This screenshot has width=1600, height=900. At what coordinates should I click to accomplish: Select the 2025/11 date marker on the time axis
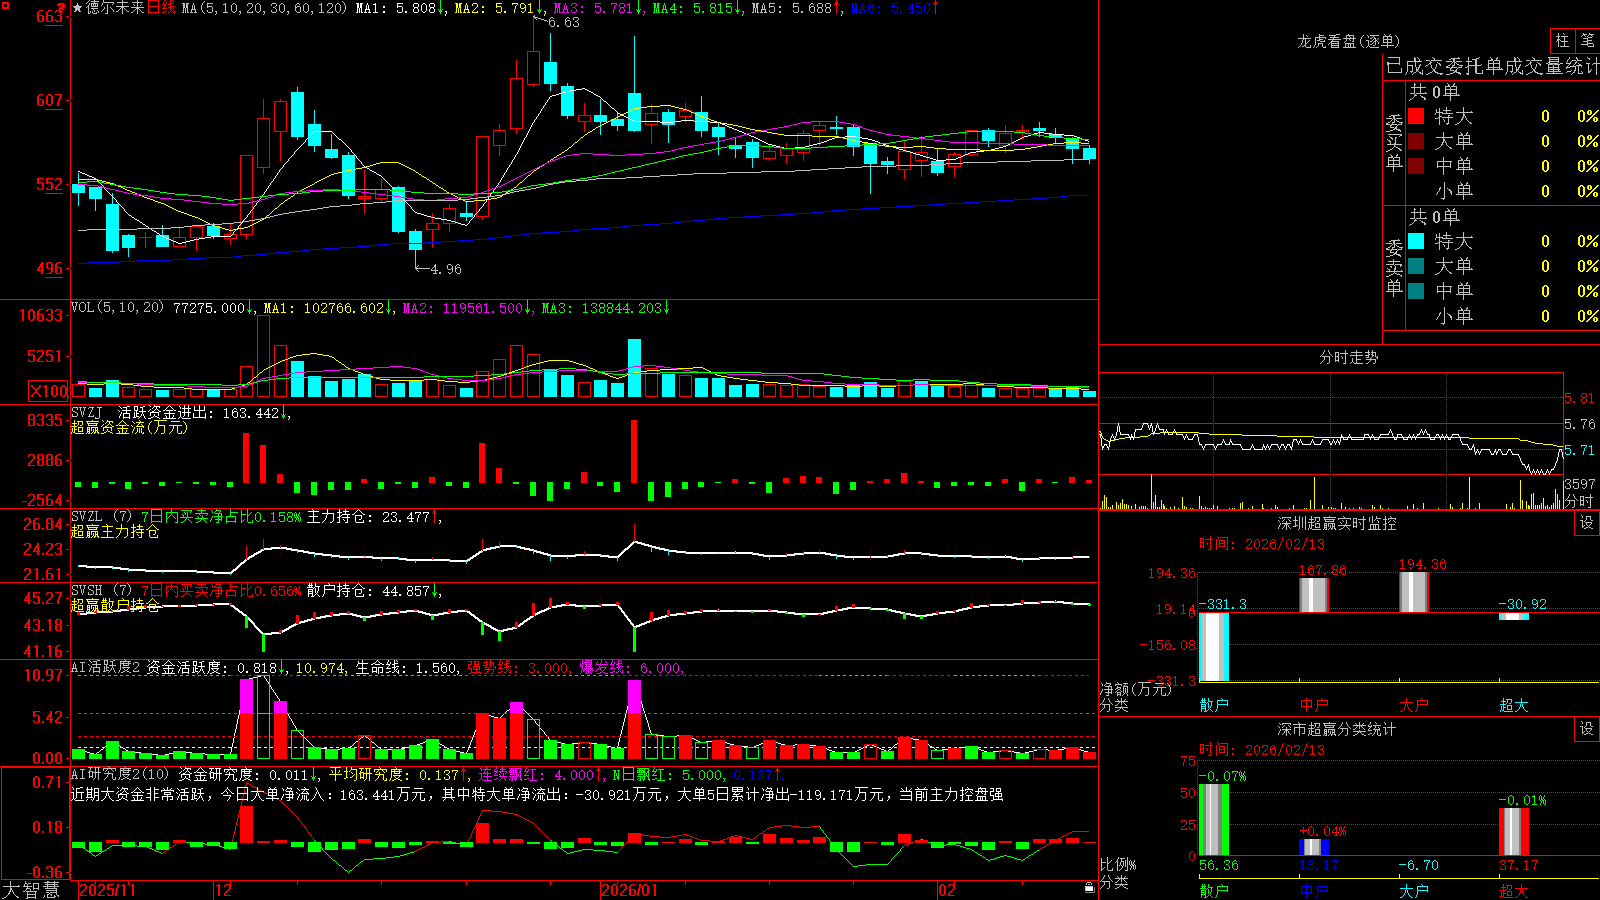(107, 890)
